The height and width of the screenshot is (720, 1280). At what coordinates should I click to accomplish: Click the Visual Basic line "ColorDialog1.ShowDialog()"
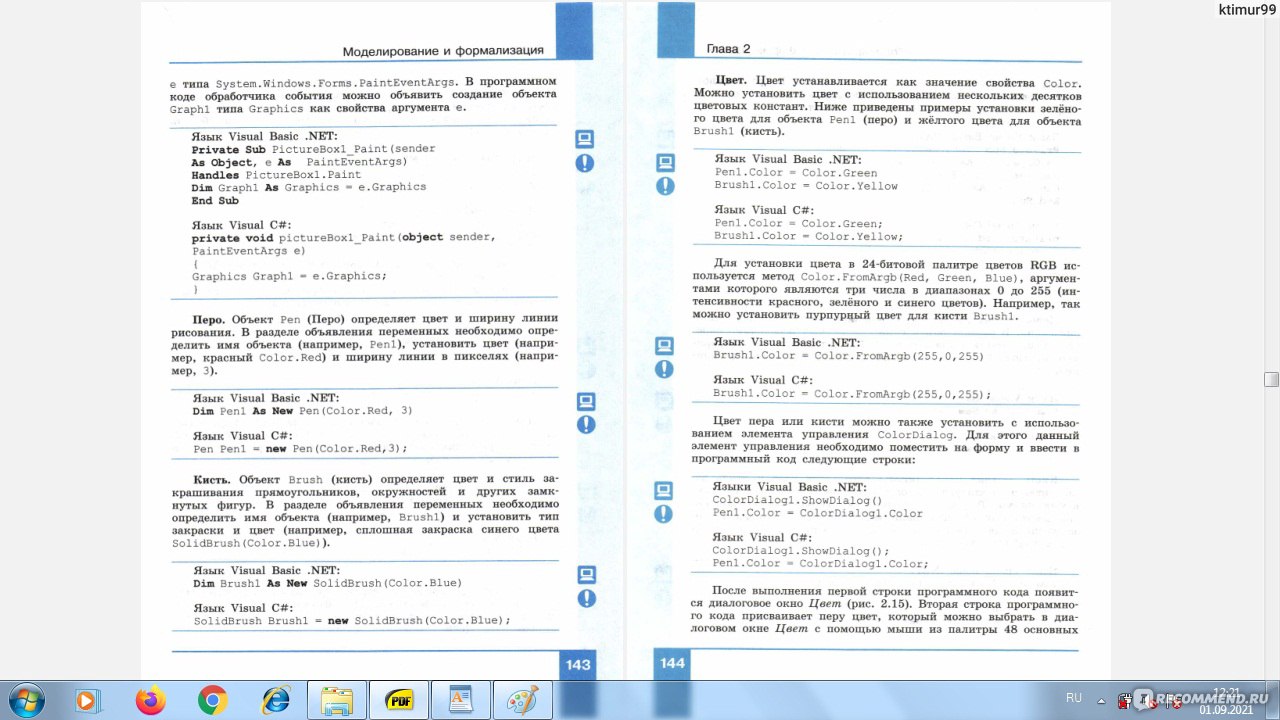pos(797,500)
